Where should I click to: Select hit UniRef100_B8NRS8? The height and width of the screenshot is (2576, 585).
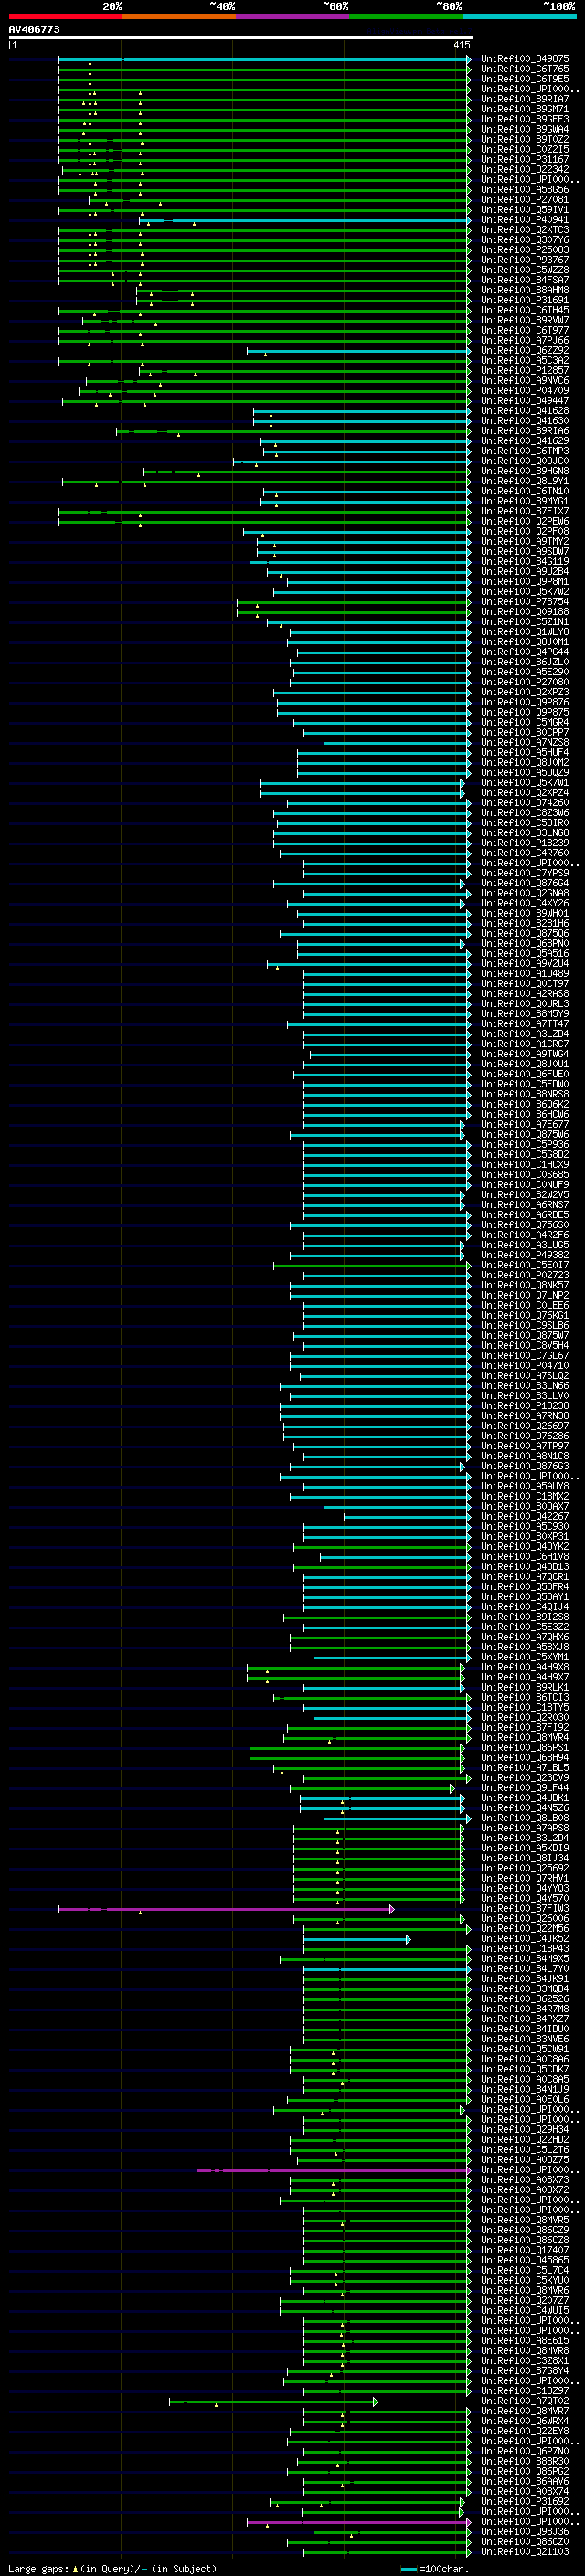(525, 1094)
